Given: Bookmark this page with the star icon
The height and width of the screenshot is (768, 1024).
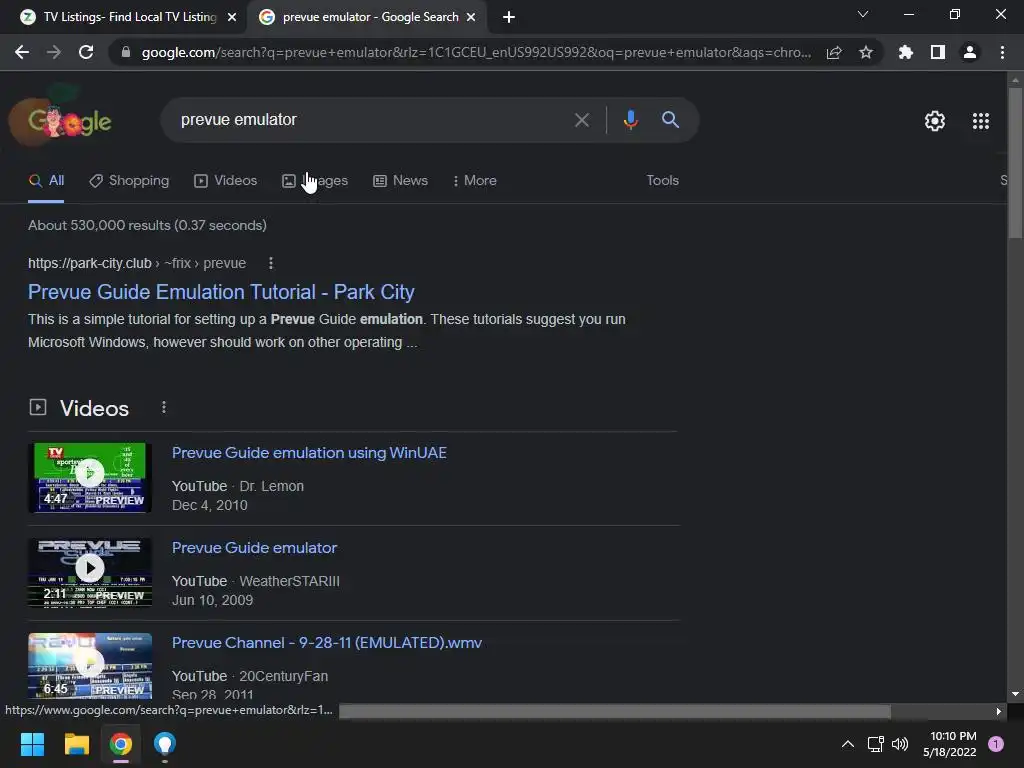Looking at the screenshot, I should pos(866,52).
